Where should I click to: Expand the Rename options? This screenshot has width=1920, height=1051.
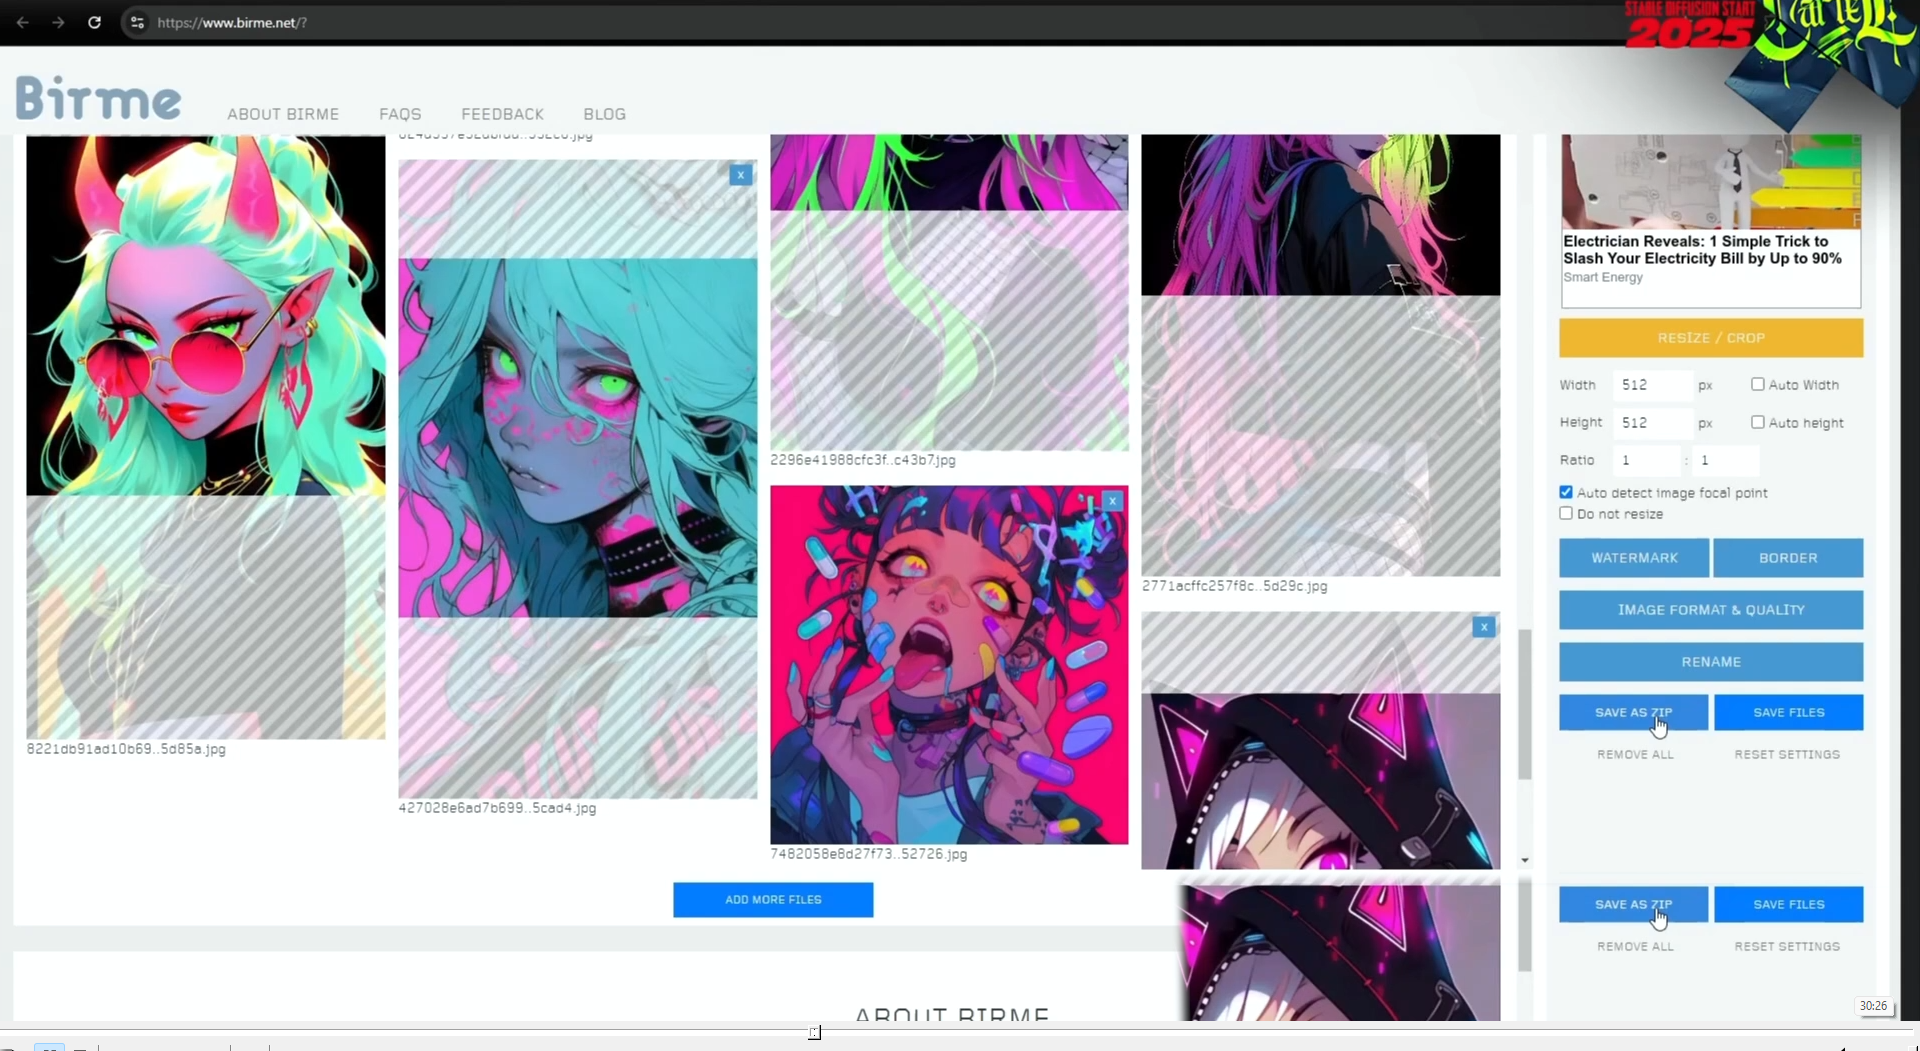click(x=1711, y=662)
